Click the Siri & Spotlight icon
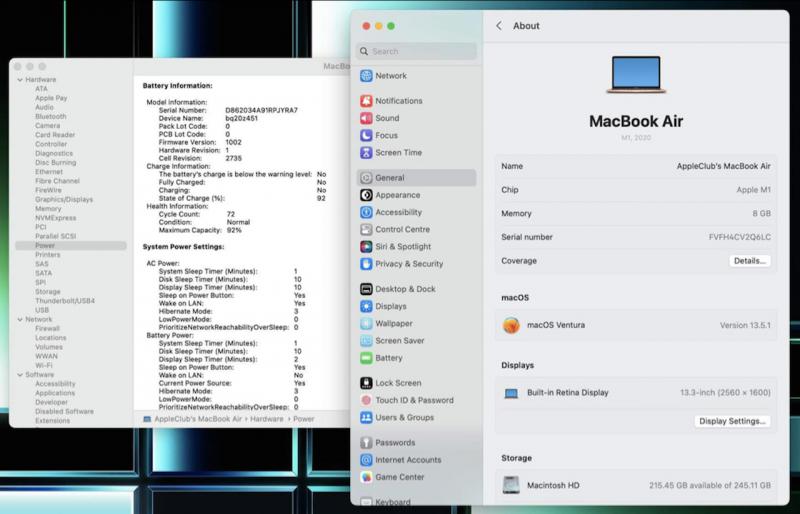Viewport: 800px width, 514px height. point(366,247)
